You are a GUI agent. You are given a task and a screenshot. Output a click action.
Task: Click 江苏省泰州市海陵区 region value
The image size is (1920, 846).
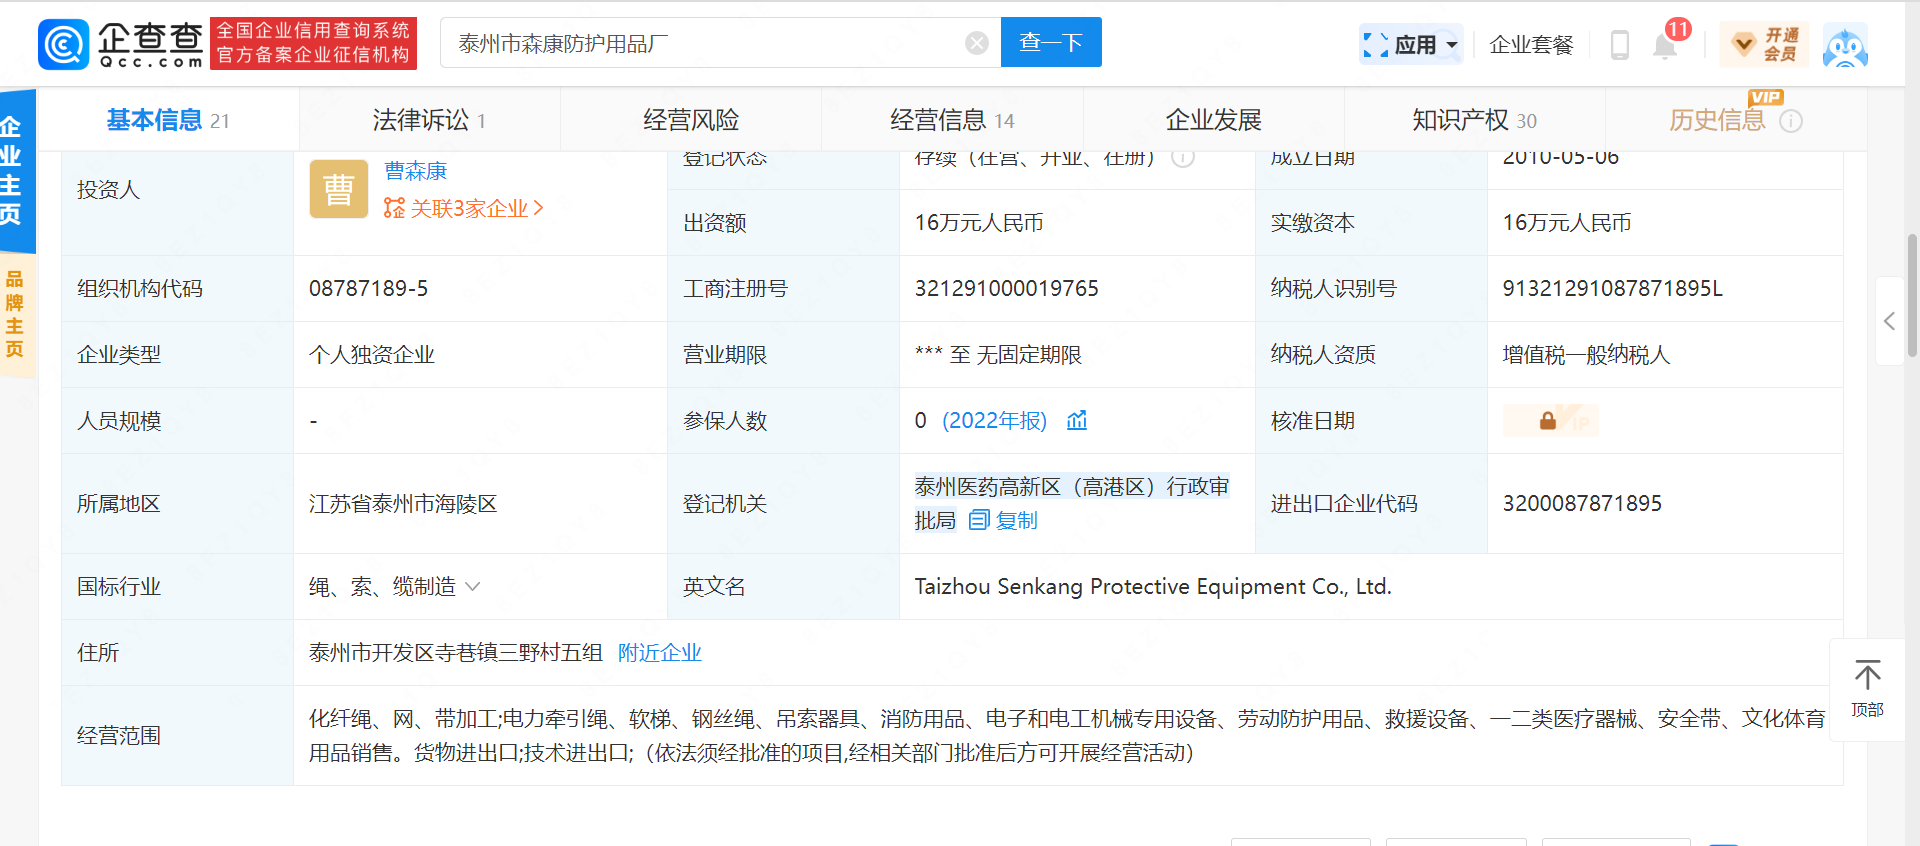click(x=403, y=504)
